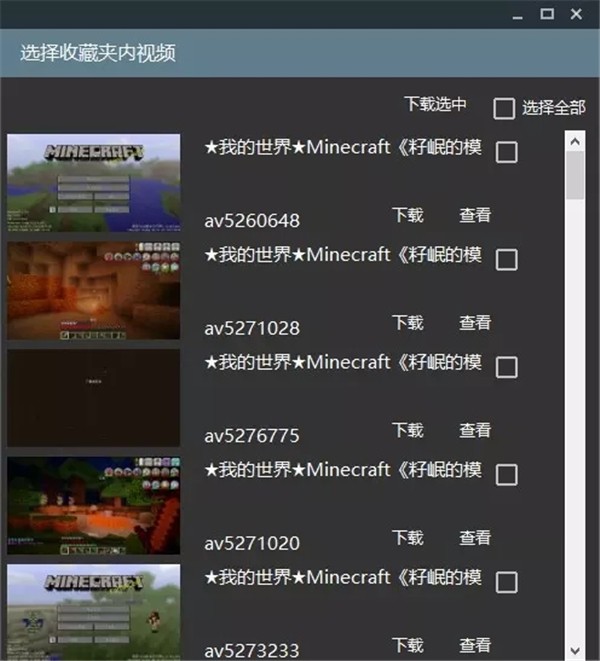Select the video title above av5260648
Viewport: 600px width, 661px height.
[x=343, y=148]
